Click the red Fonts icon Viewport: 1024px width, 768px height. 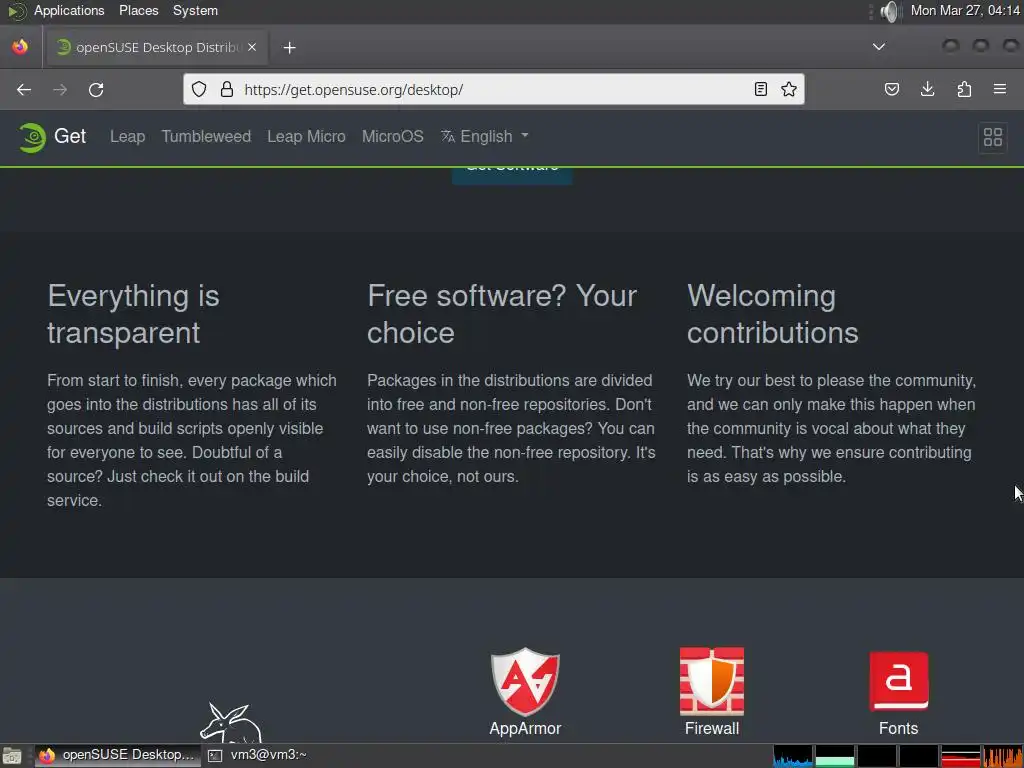[899, 681]
